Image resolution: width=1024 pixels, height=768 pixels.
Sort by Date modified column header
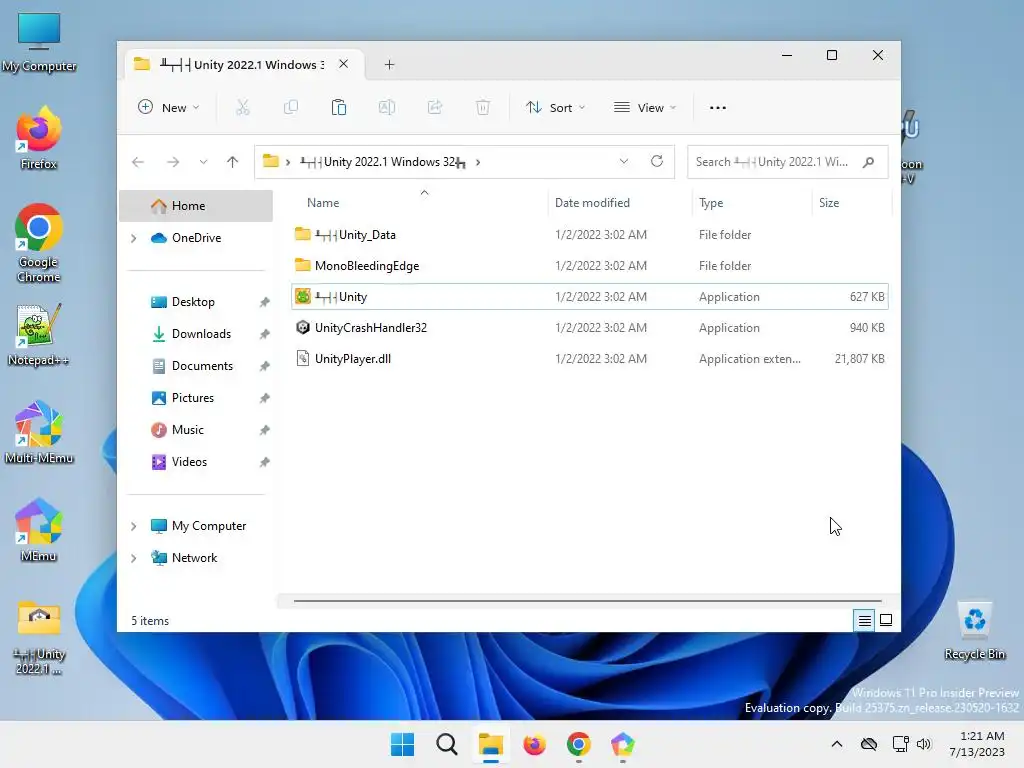point(620,203)
